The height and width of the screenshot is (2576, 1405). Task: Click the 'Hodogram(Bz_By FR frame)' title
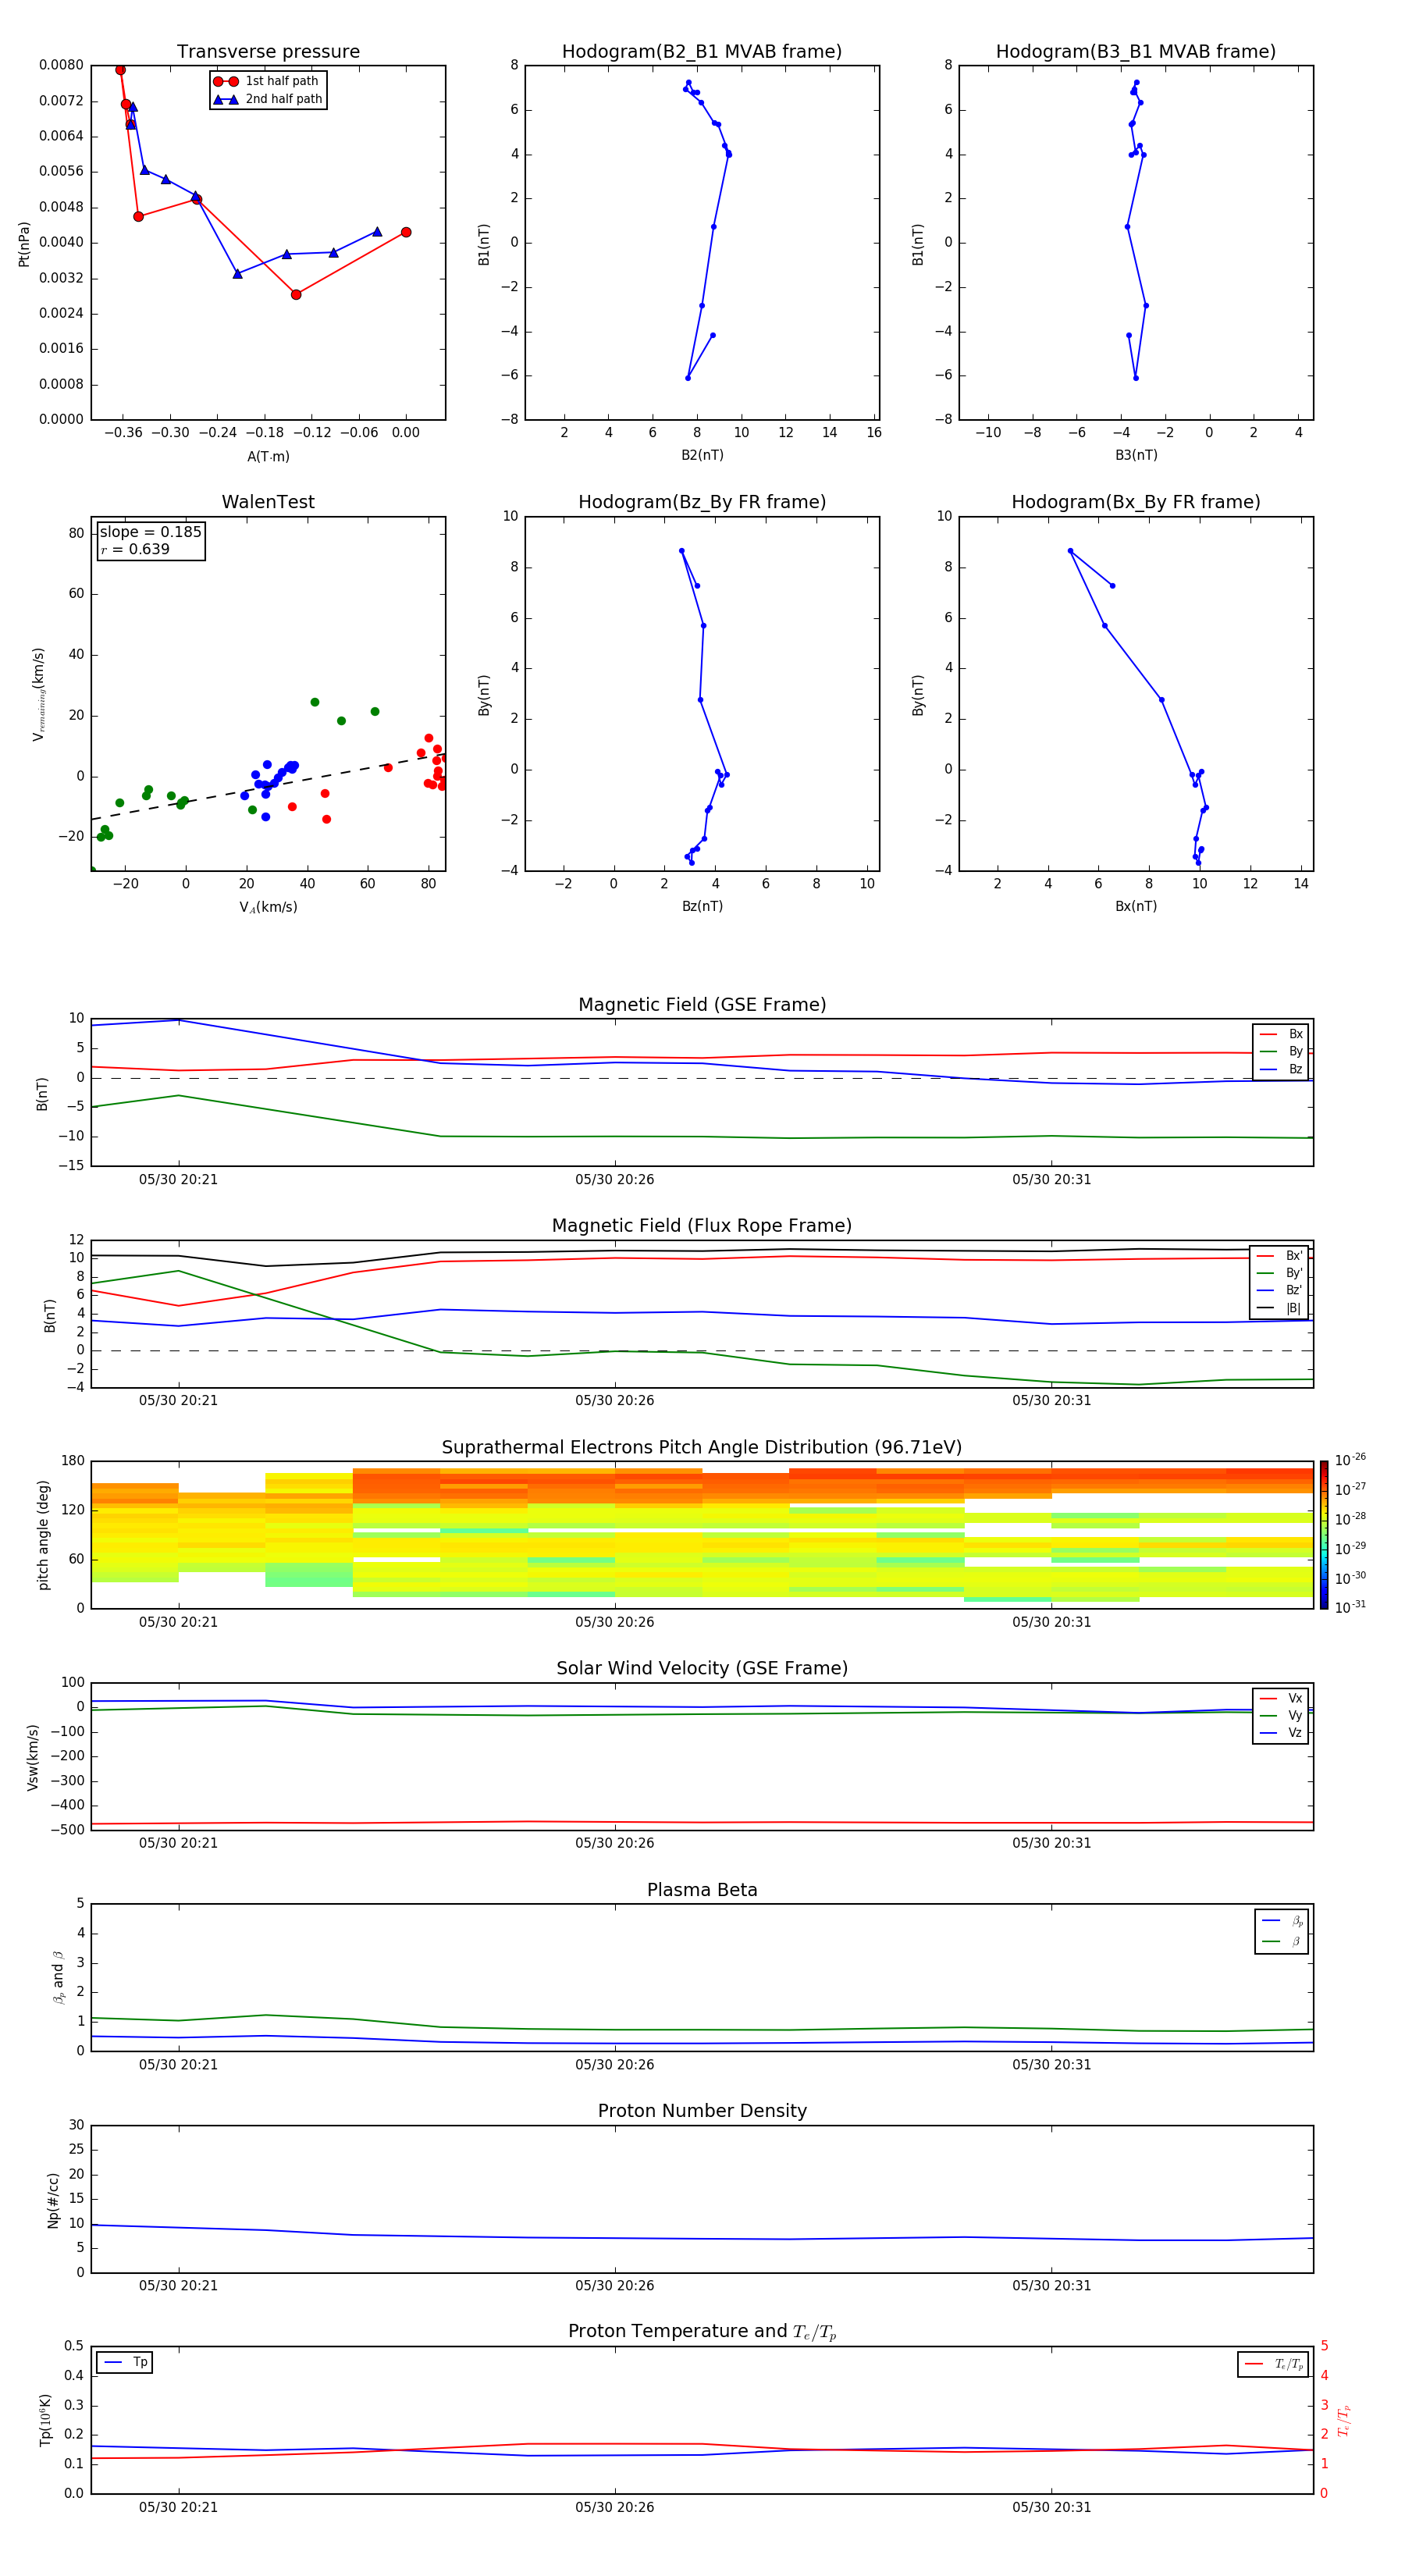(x=702, y=502)
